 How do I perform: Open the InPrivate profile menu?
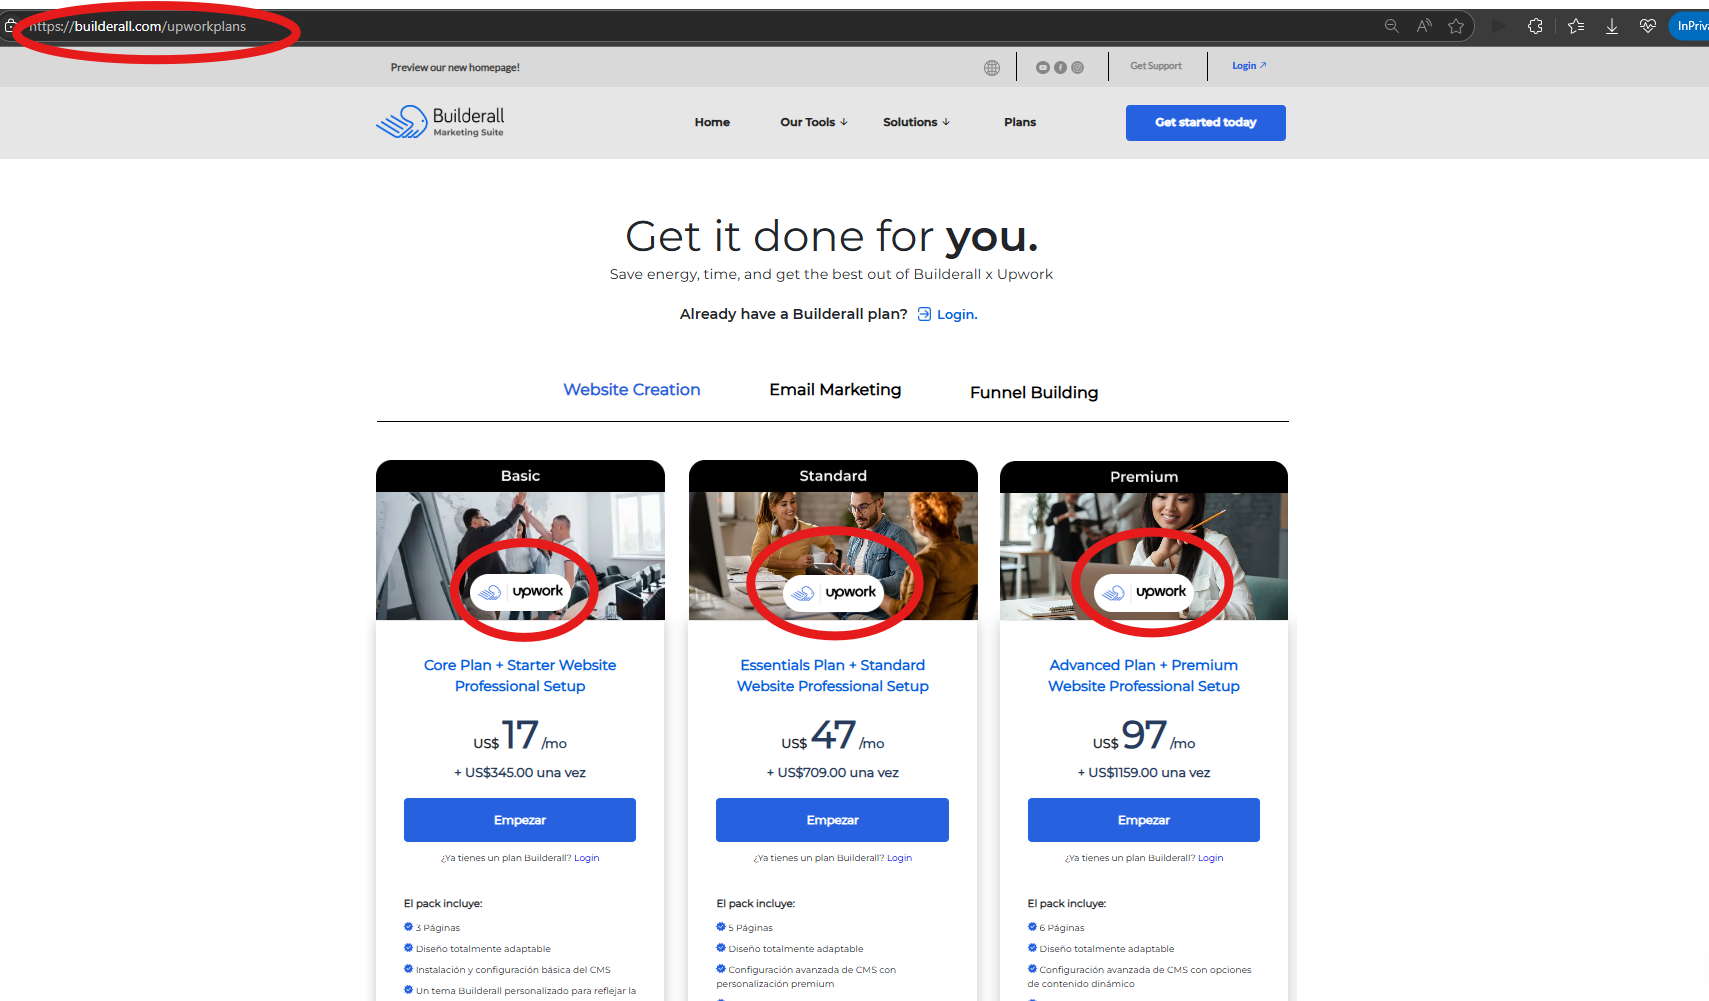pyautogui.click(x=1690, y=26)
